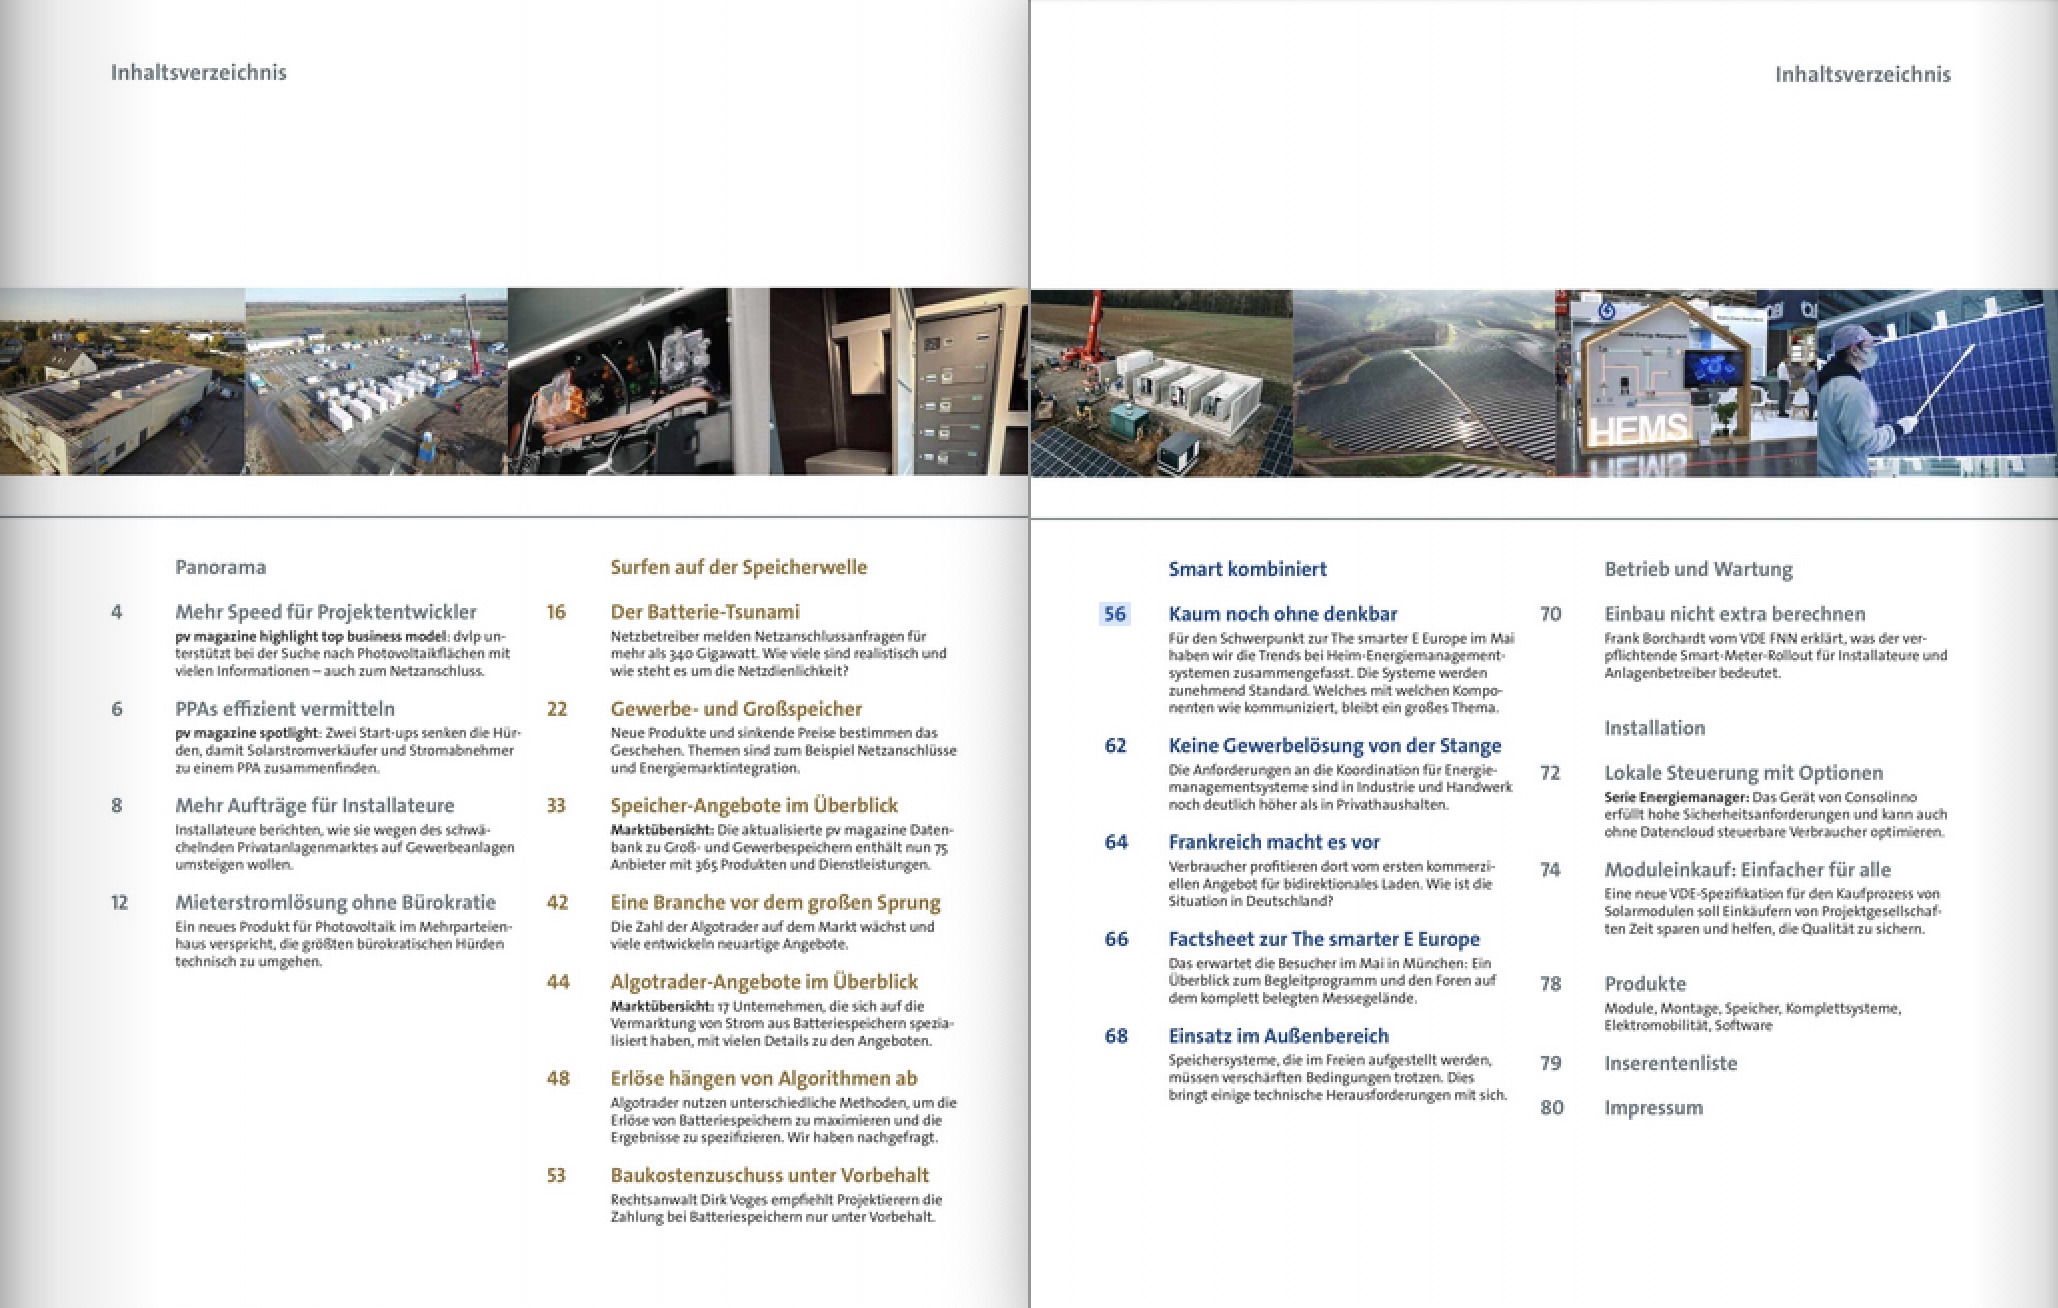Open article 'Moduleinkauf: Einfacher für alle'
The width and height of the screenshot is (2058, 1308).
(x=1747, y=870)
